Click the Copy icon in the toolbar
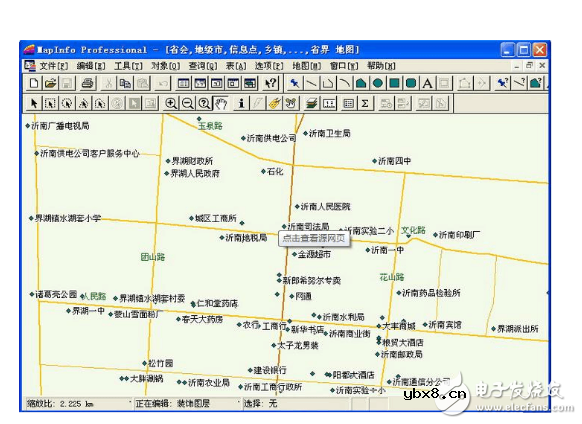Viewport: 582px width, 424px height. tap(125, 83)
